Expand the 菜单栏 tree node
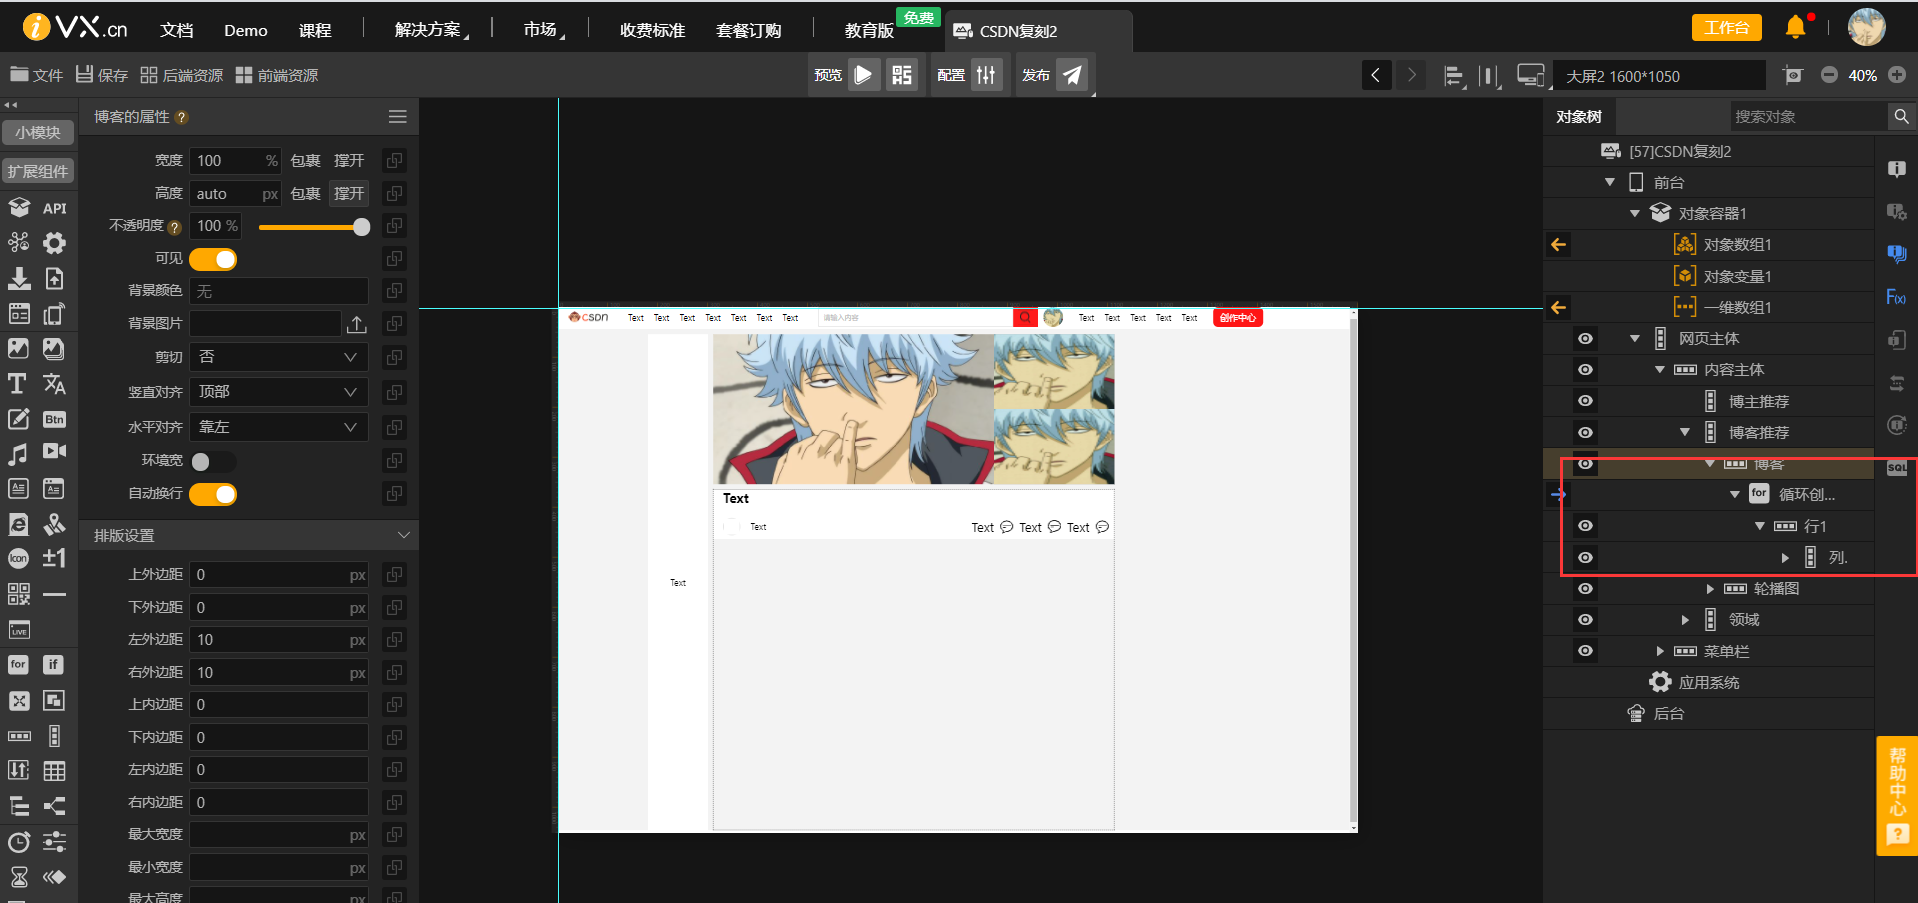This screenshot has height=903, width=1918. [x=1660, y=651]
